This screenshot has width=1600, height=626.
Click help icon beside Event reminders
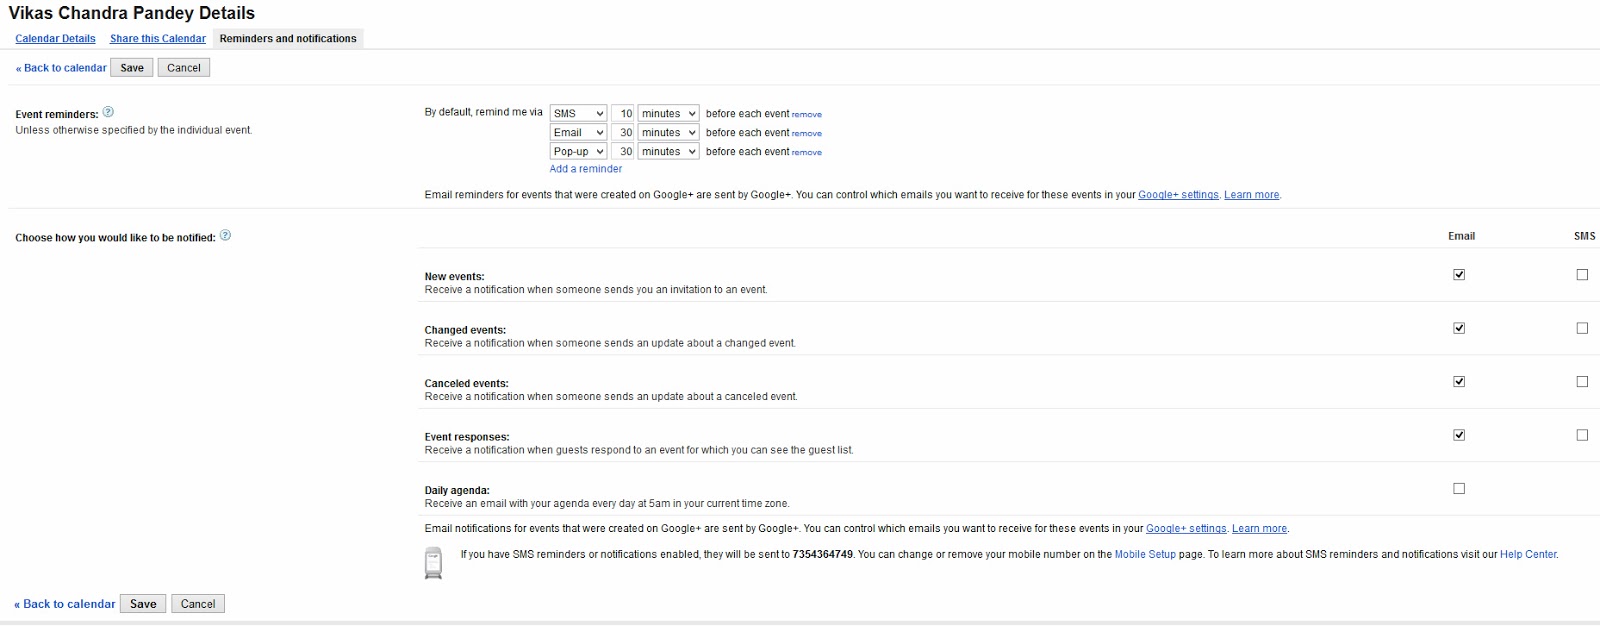coord(108,112)
